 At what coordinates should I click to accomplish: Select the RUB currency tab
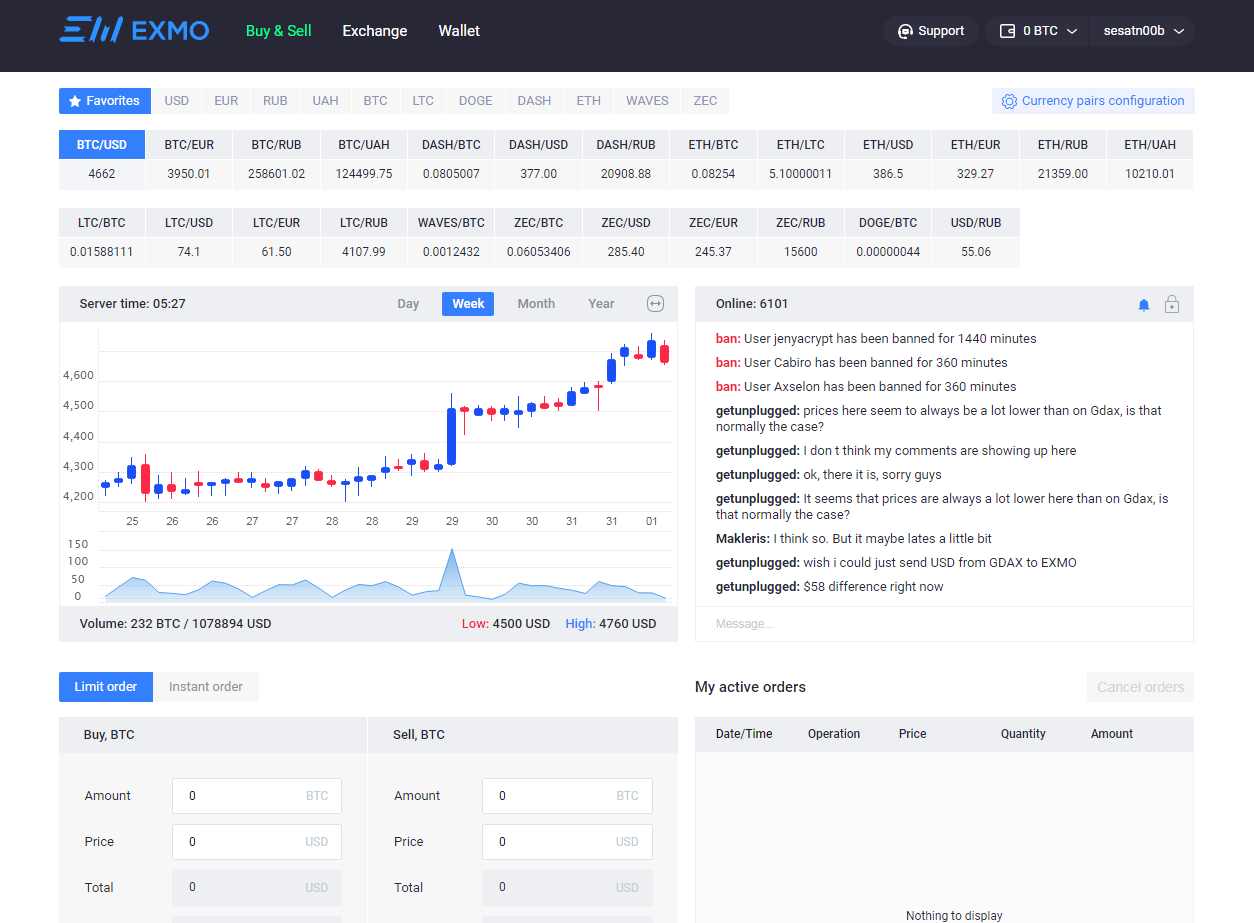click(x=275, y=101)
